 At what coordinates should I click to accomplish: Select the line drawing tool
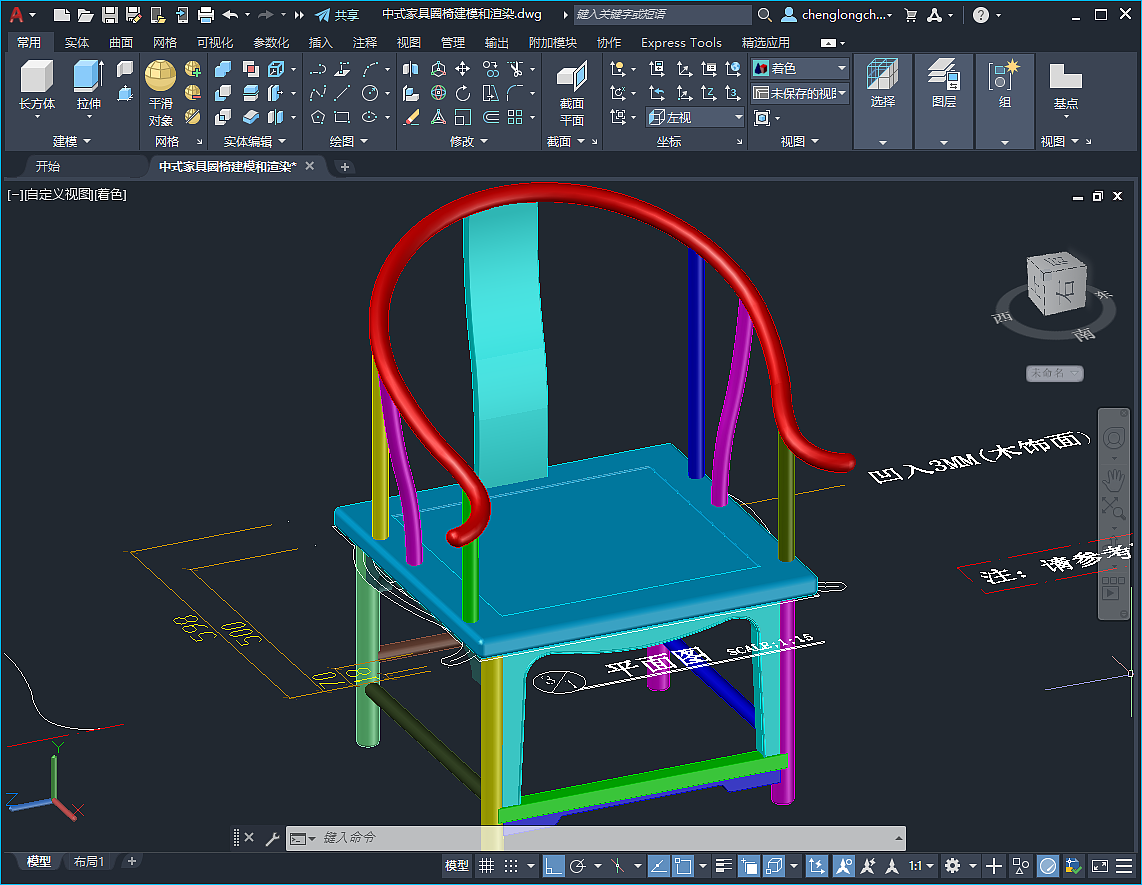click(342, 93)
